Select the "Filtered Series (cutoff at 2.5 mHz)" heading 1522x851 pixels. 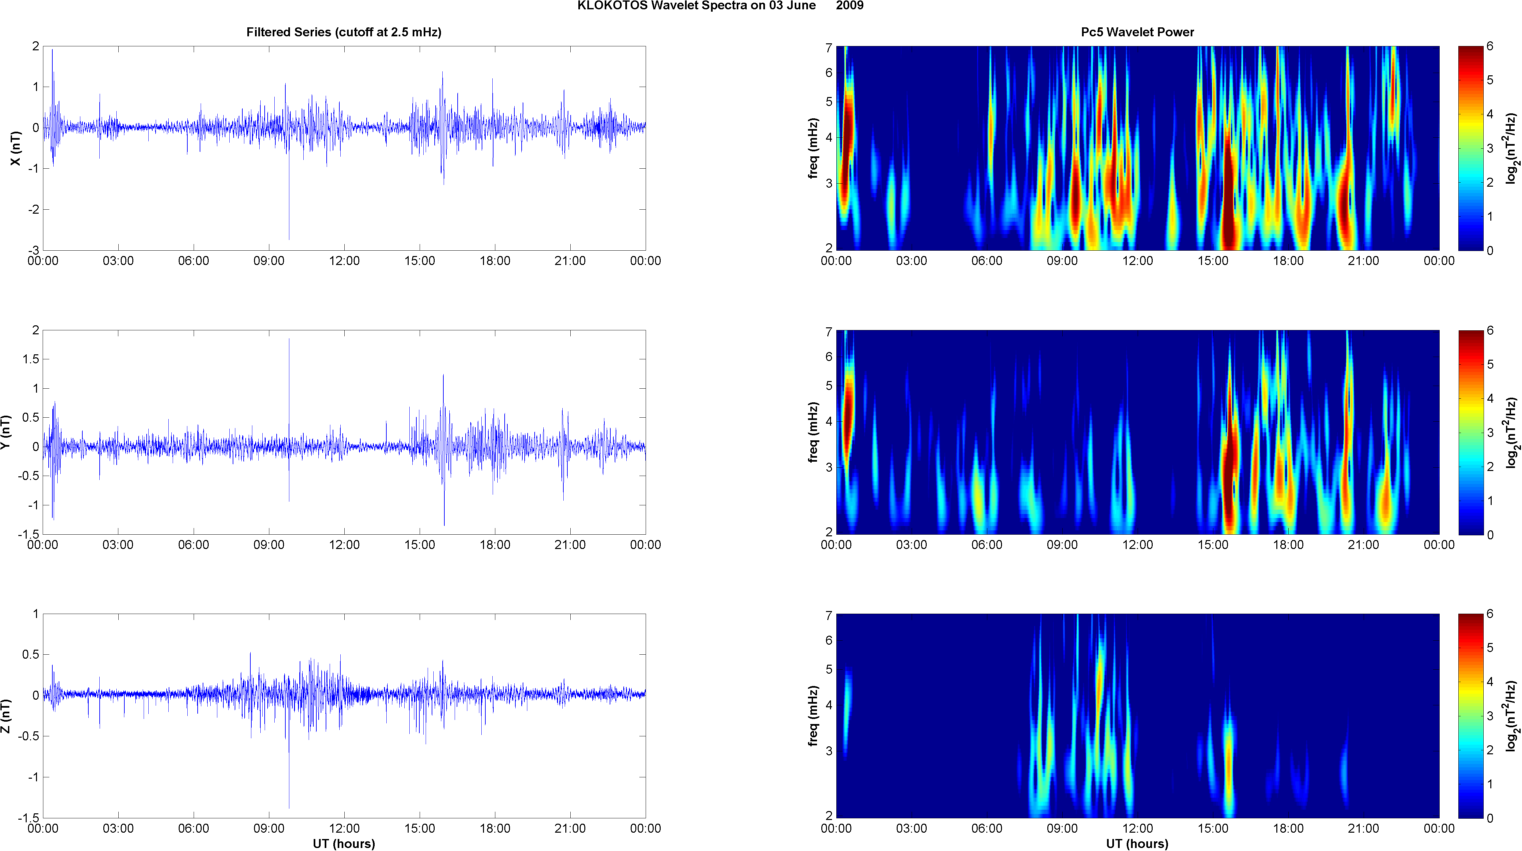pyautogui.click(x=344, y=32)
